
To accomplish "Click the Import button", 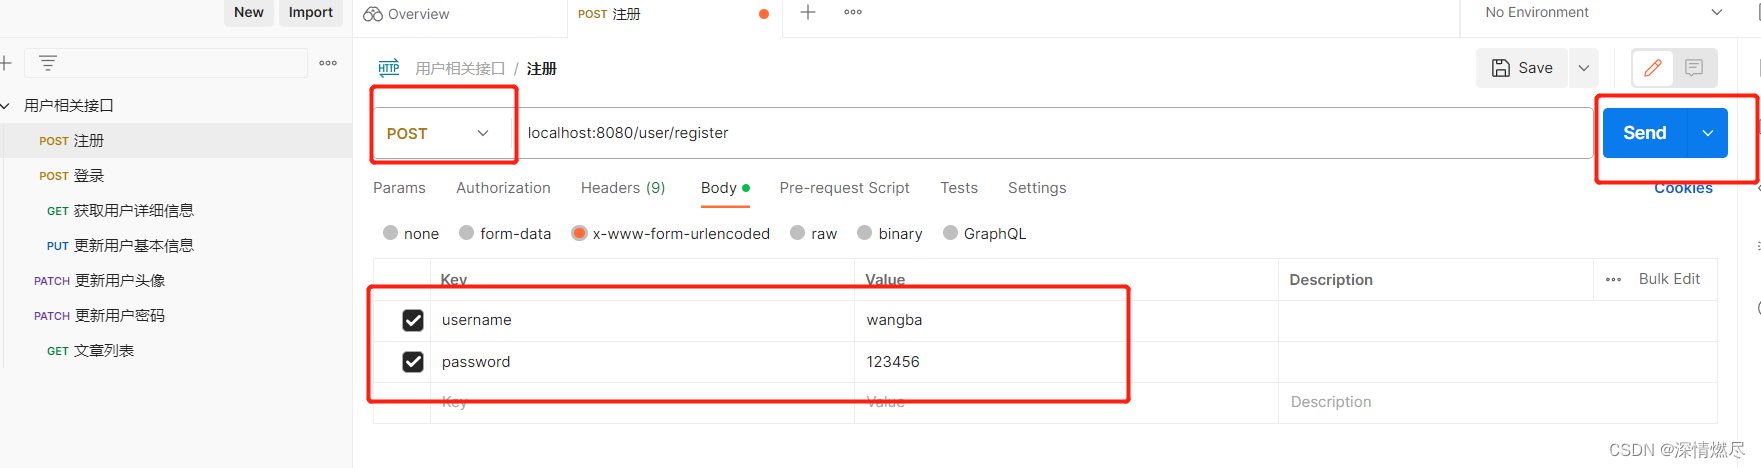I will click(x=311, y=12).
